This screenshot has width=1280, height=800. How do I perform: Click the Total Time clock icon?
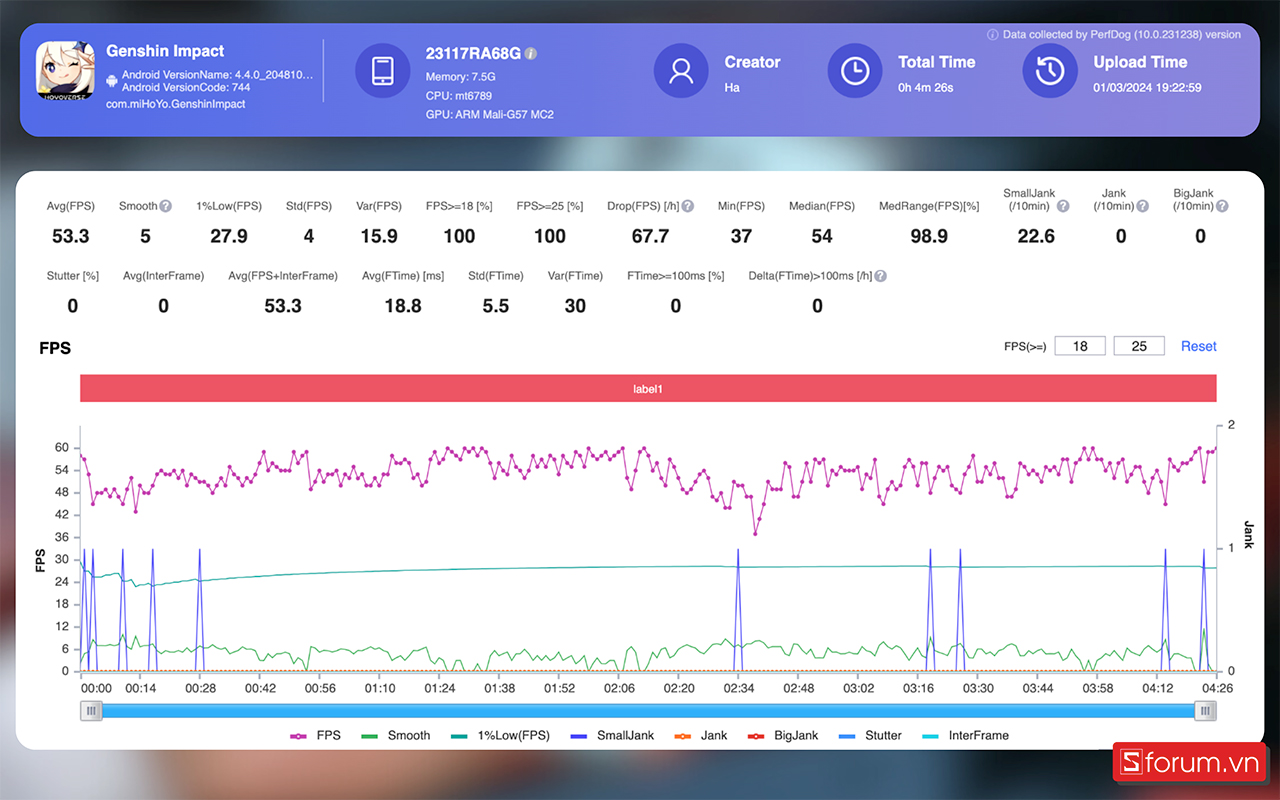[855, 72]
